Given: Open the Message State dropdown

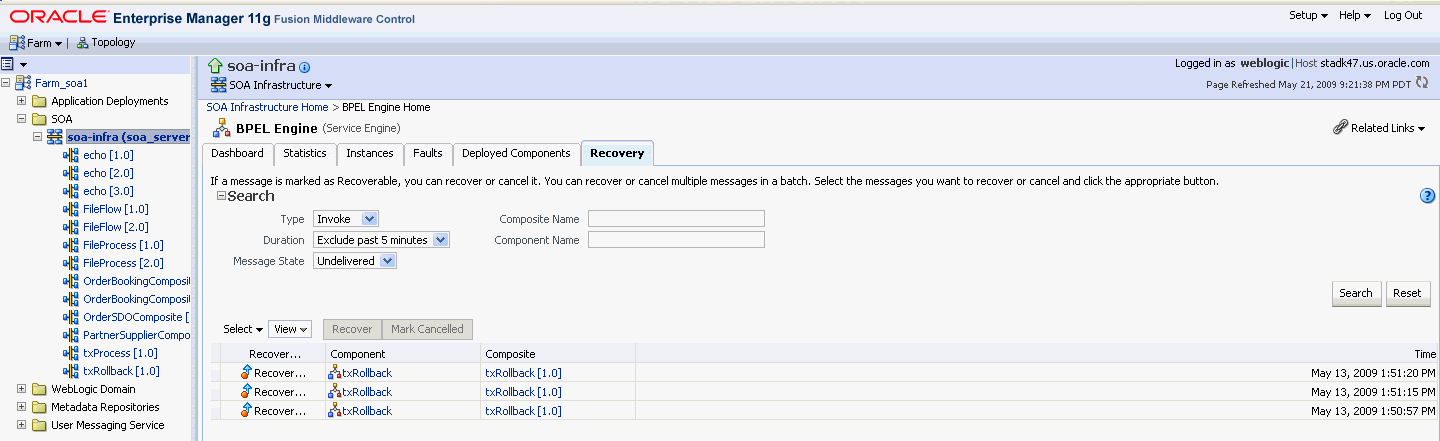Looking at the screenshot, I should click(x=355, y=261).
